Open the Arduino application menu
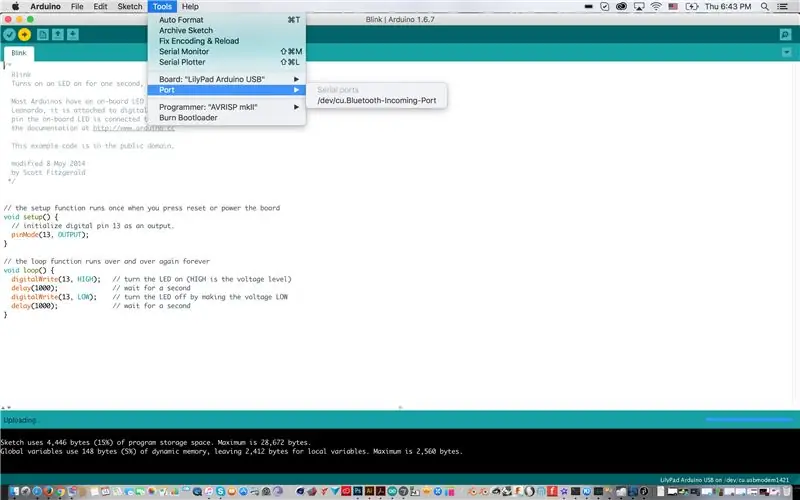 [x=45, y=6]
